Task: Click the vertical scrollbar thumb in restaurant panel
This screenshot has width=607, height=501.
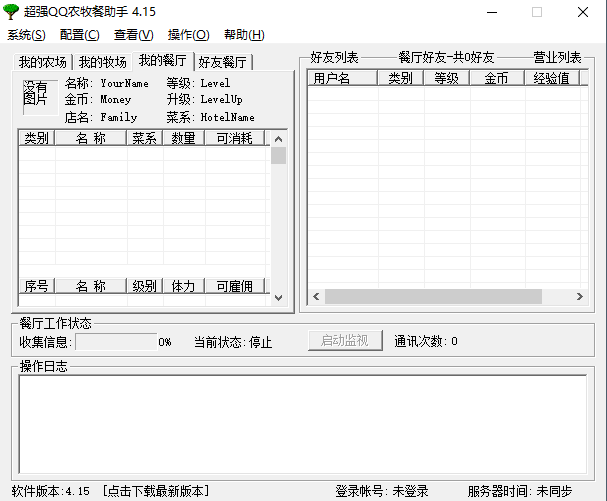Action: pyautogui.click(x=278, y=156)
